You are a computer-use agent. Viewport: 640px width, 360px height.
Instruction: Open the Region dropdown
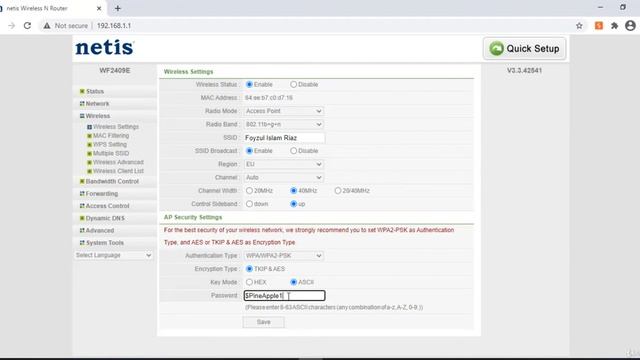(x=284, y=164)
